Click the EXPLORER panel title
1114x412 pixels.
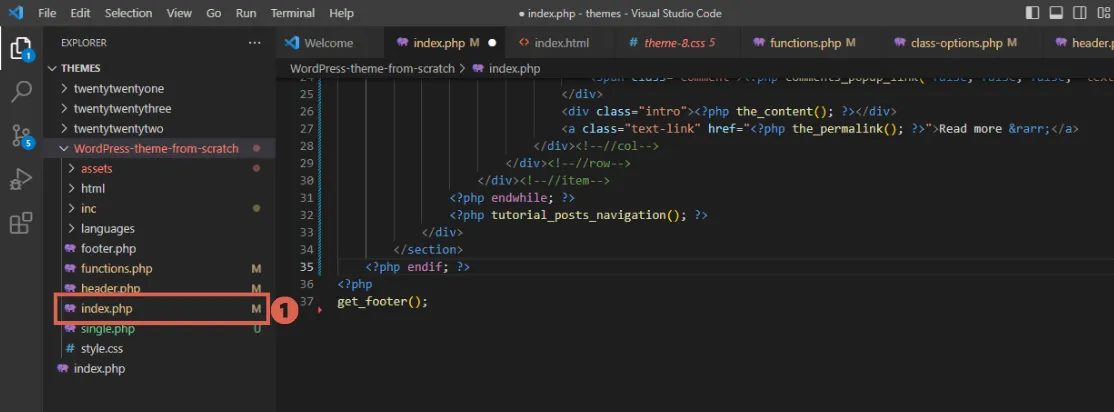click(x=84, y=43)
